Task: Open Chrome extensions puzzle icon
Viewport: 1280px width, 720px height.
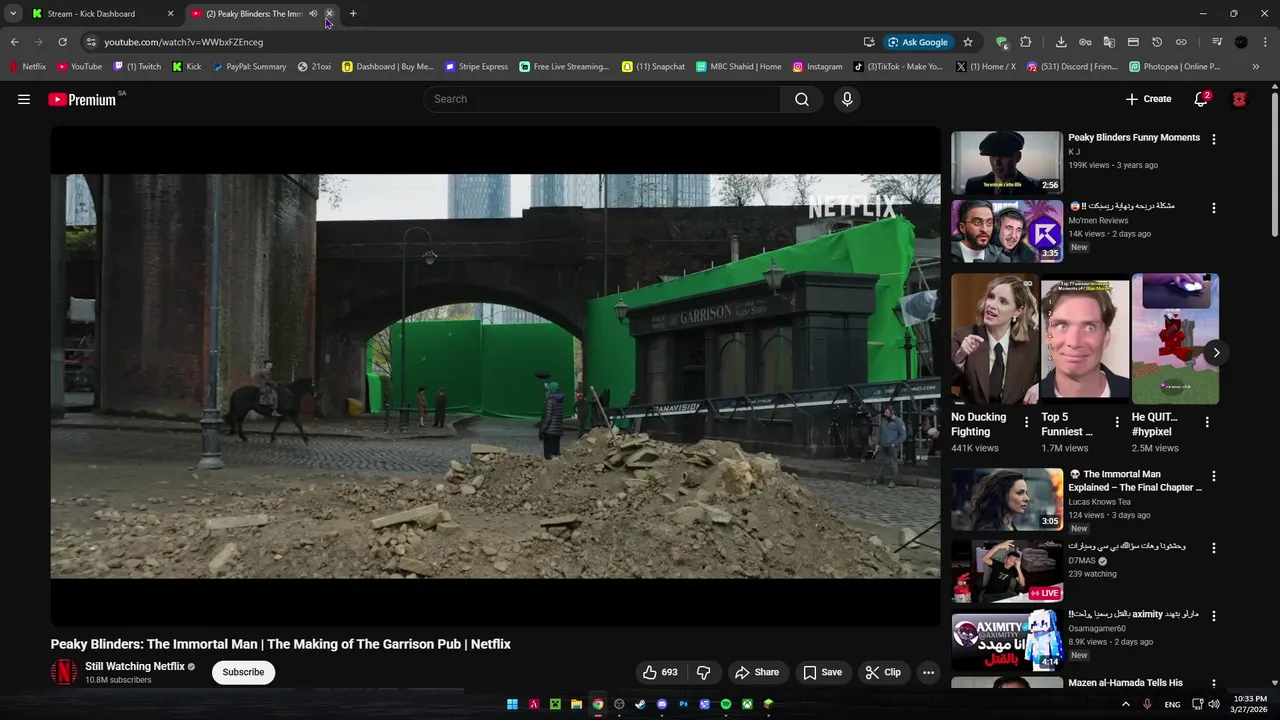Action: tap(1026, 42)
